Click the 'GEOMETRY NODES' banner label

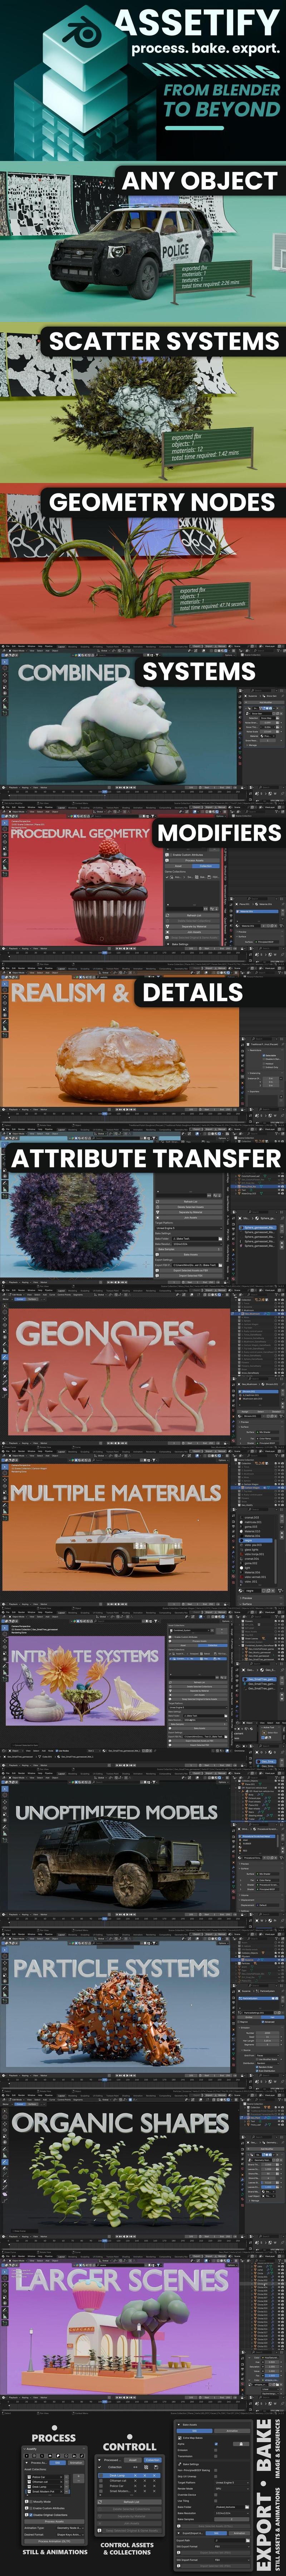(162, 502)
